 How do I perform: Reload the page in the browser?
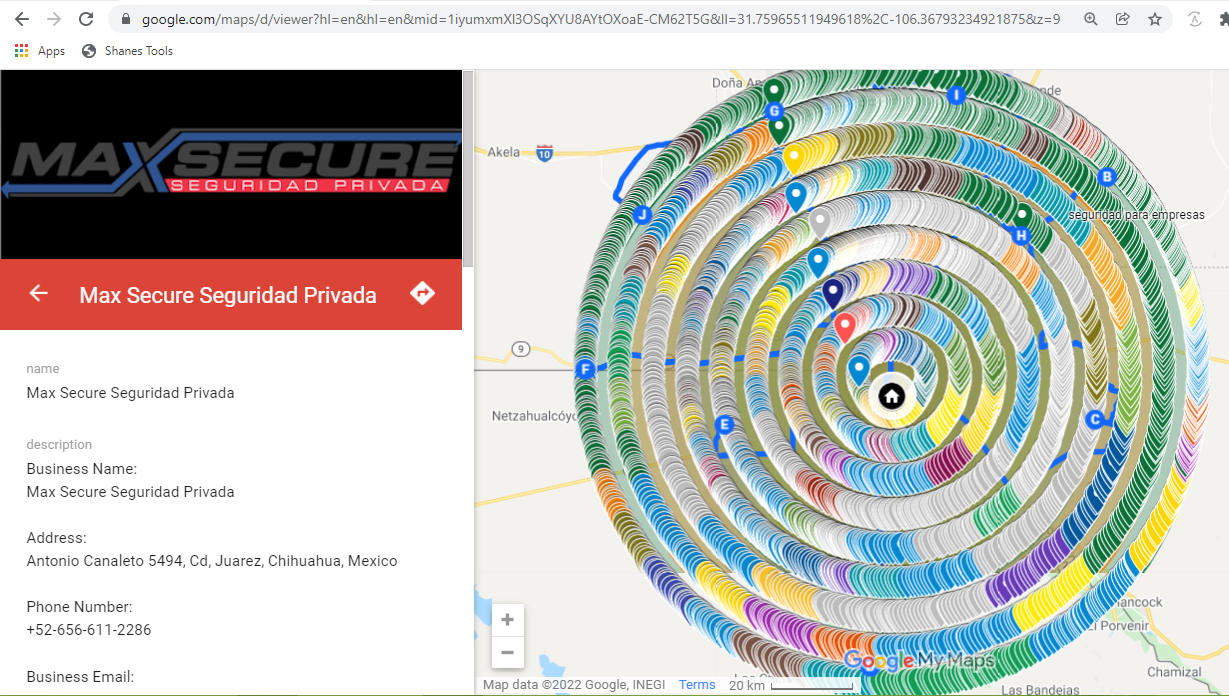tap(86, 19)
